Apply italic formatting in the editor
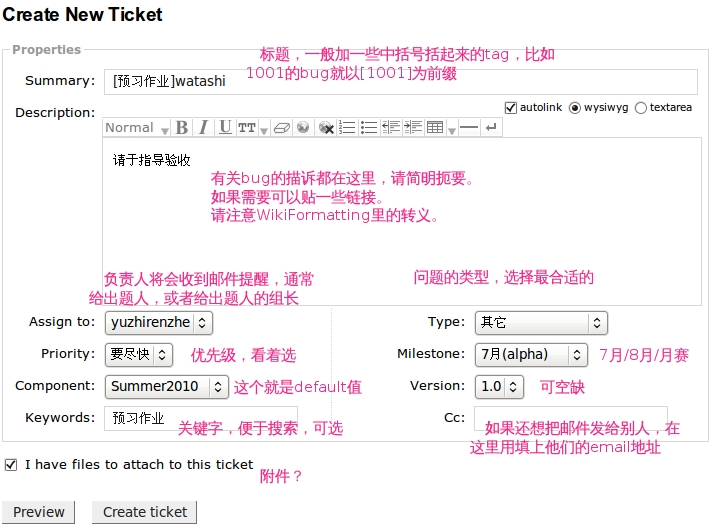This screenshot has width=716, height=528. pyautogui.click(x=203, y=128)
